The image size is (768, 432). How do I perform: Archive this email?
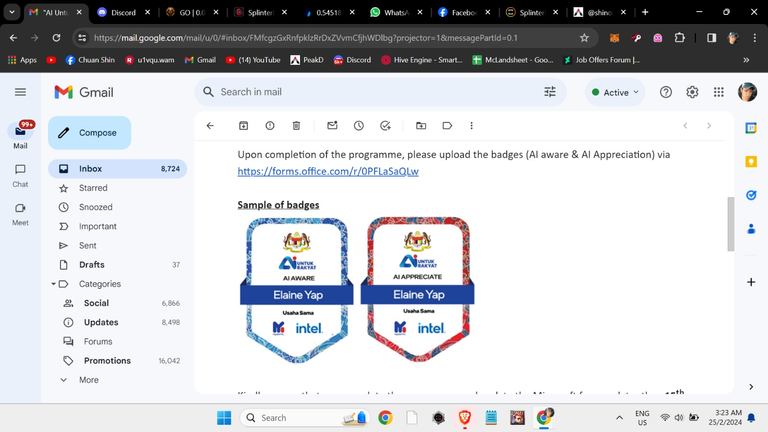243,126
